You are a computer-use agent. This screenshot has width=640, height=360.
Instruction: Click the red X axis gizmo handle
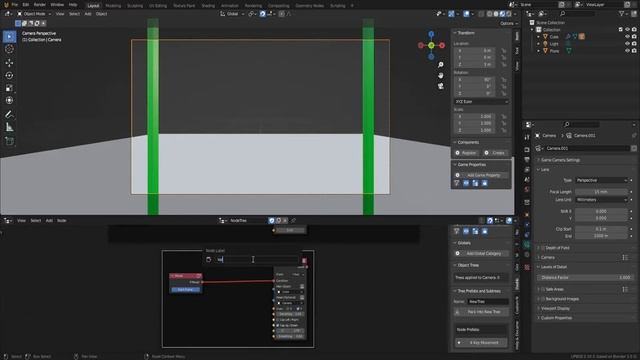[442, 45]
